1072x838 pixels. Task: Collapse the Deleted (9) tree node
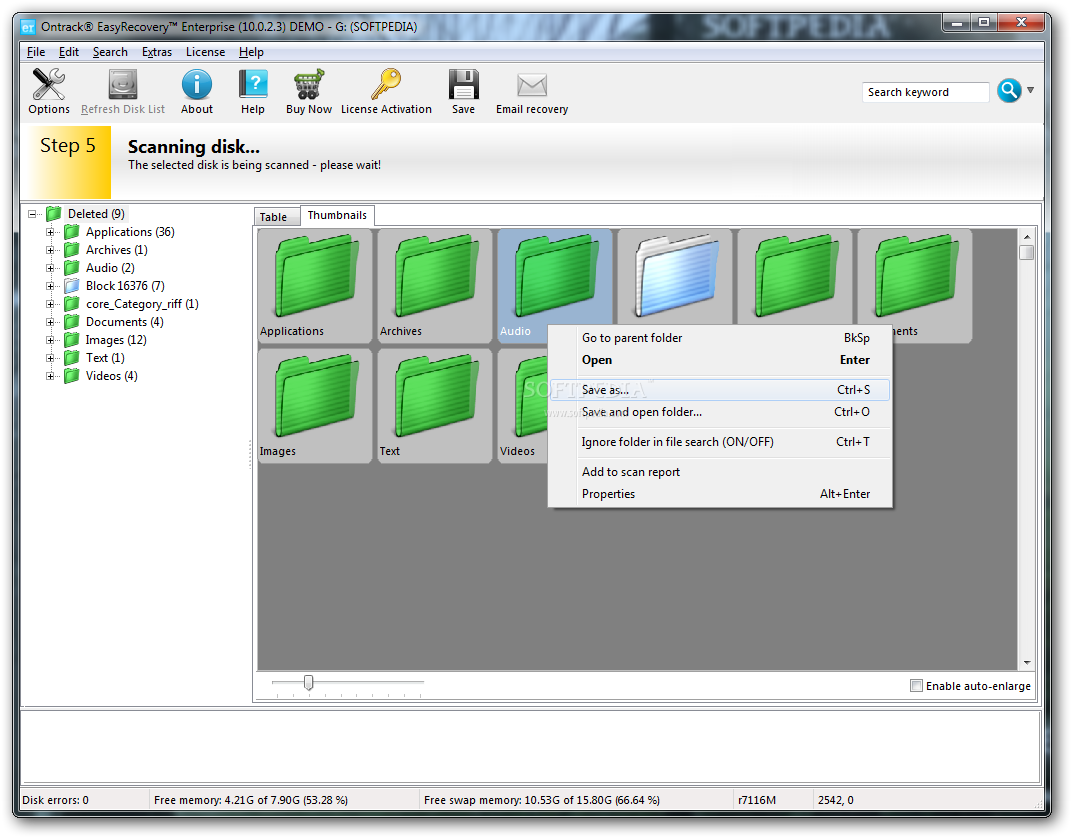point(32,214)
